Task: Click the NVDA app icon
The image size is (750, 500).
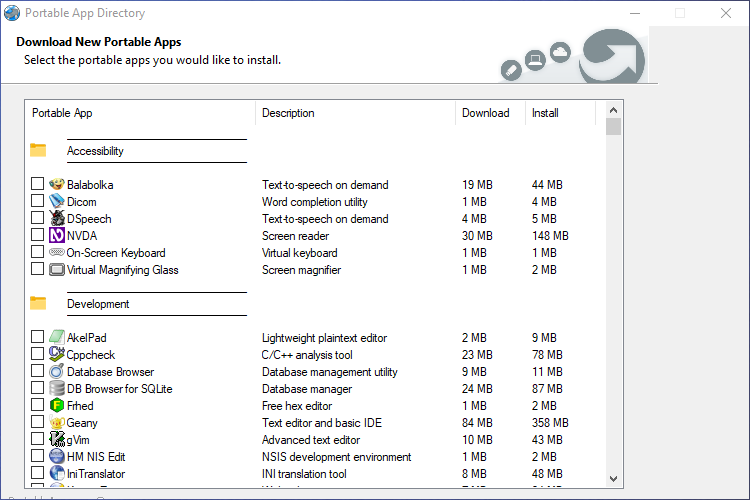Action: (57, 236)
